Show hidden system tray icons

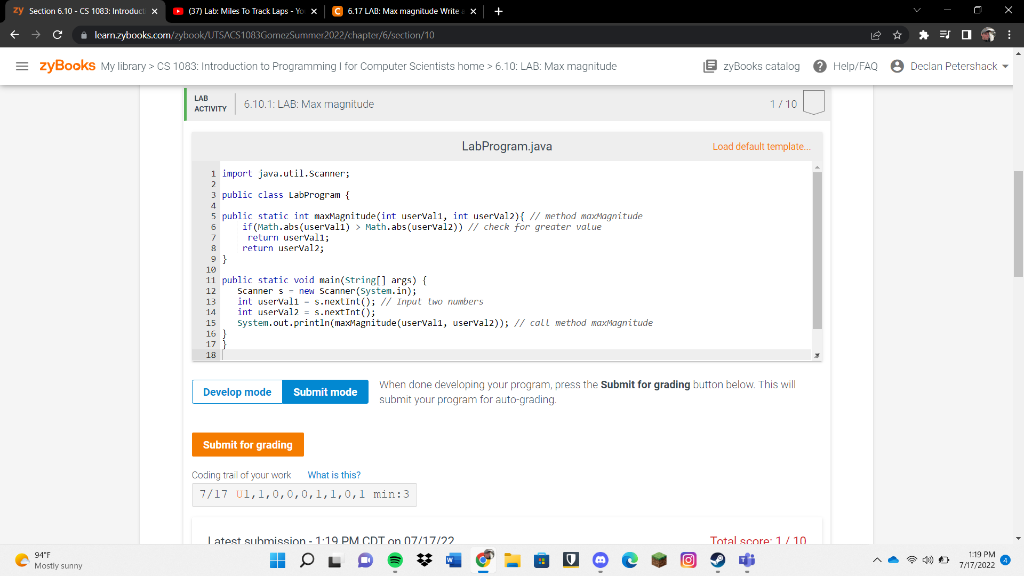tap(877, 560)
